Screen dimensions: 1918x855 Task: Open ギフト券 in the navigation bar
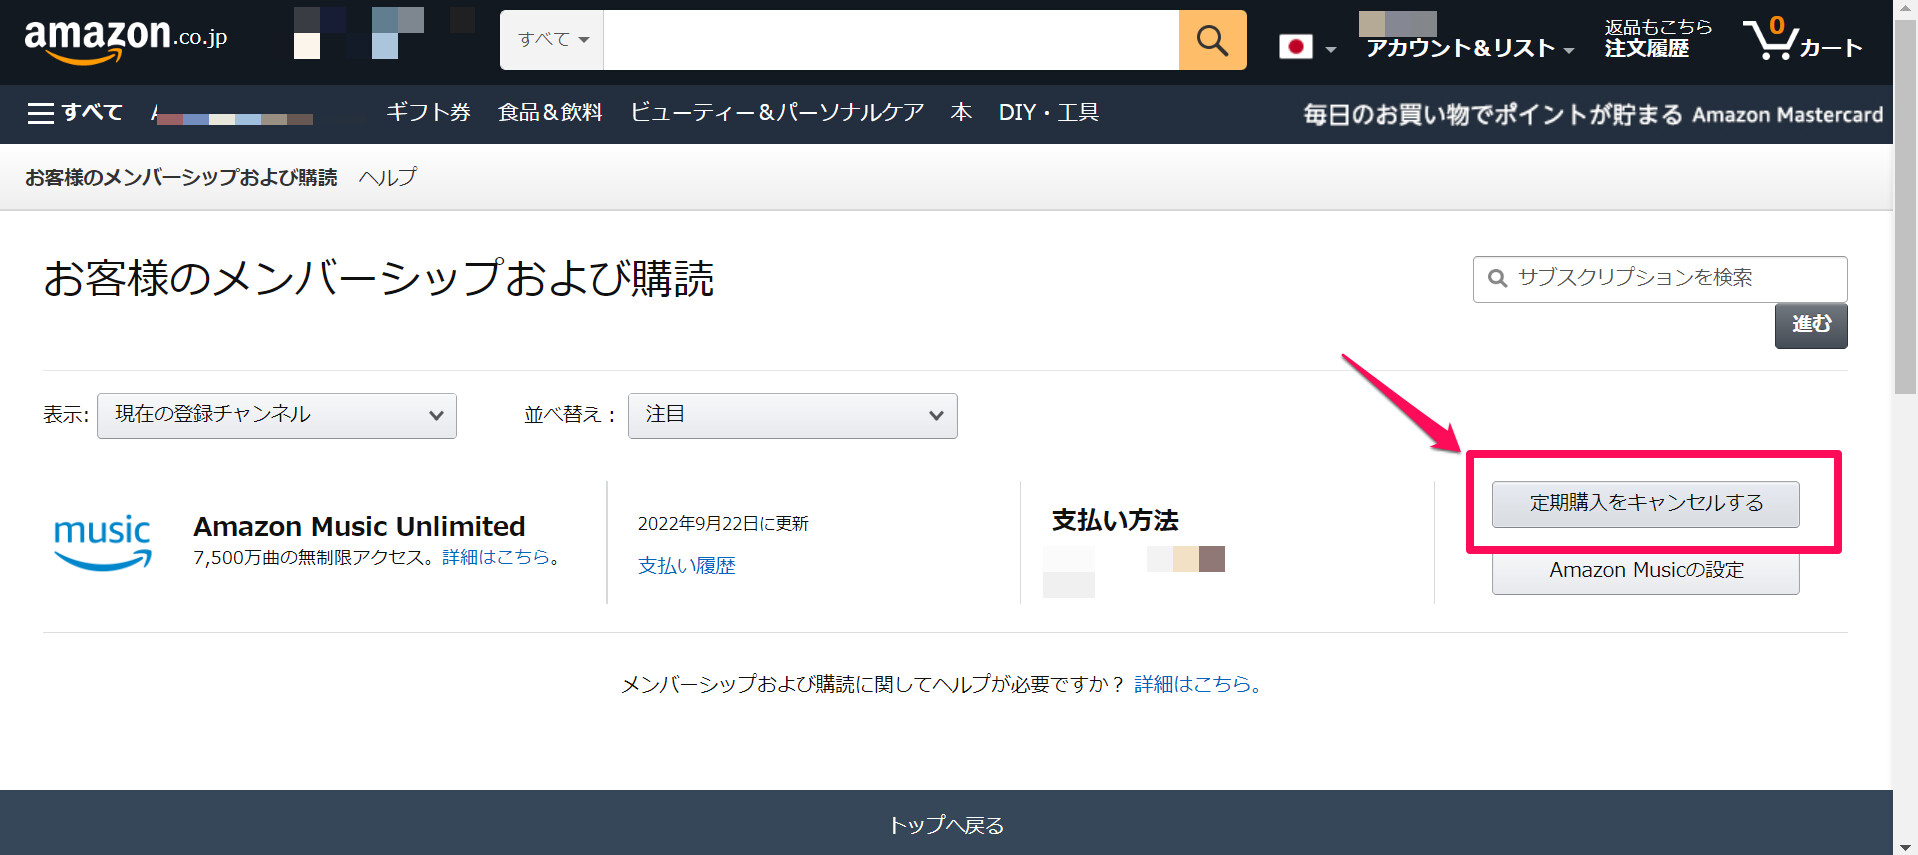point(428,113)
